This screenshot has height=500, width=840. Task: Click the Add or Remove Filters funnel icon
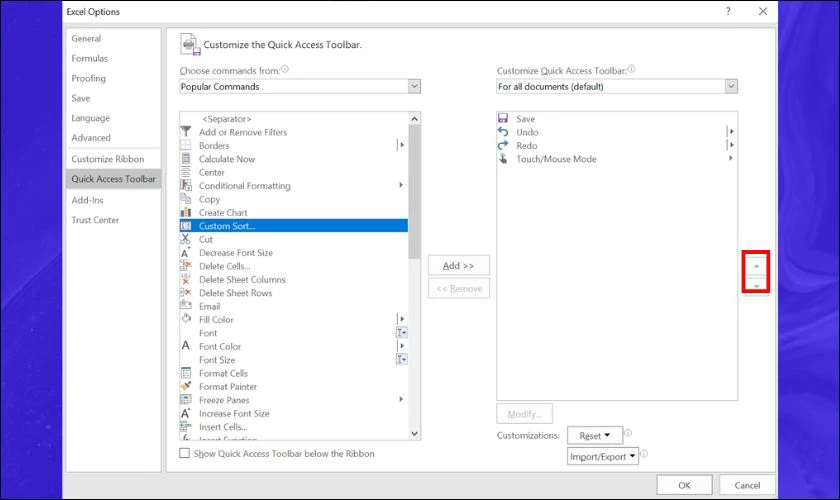(x=186, y=132)
